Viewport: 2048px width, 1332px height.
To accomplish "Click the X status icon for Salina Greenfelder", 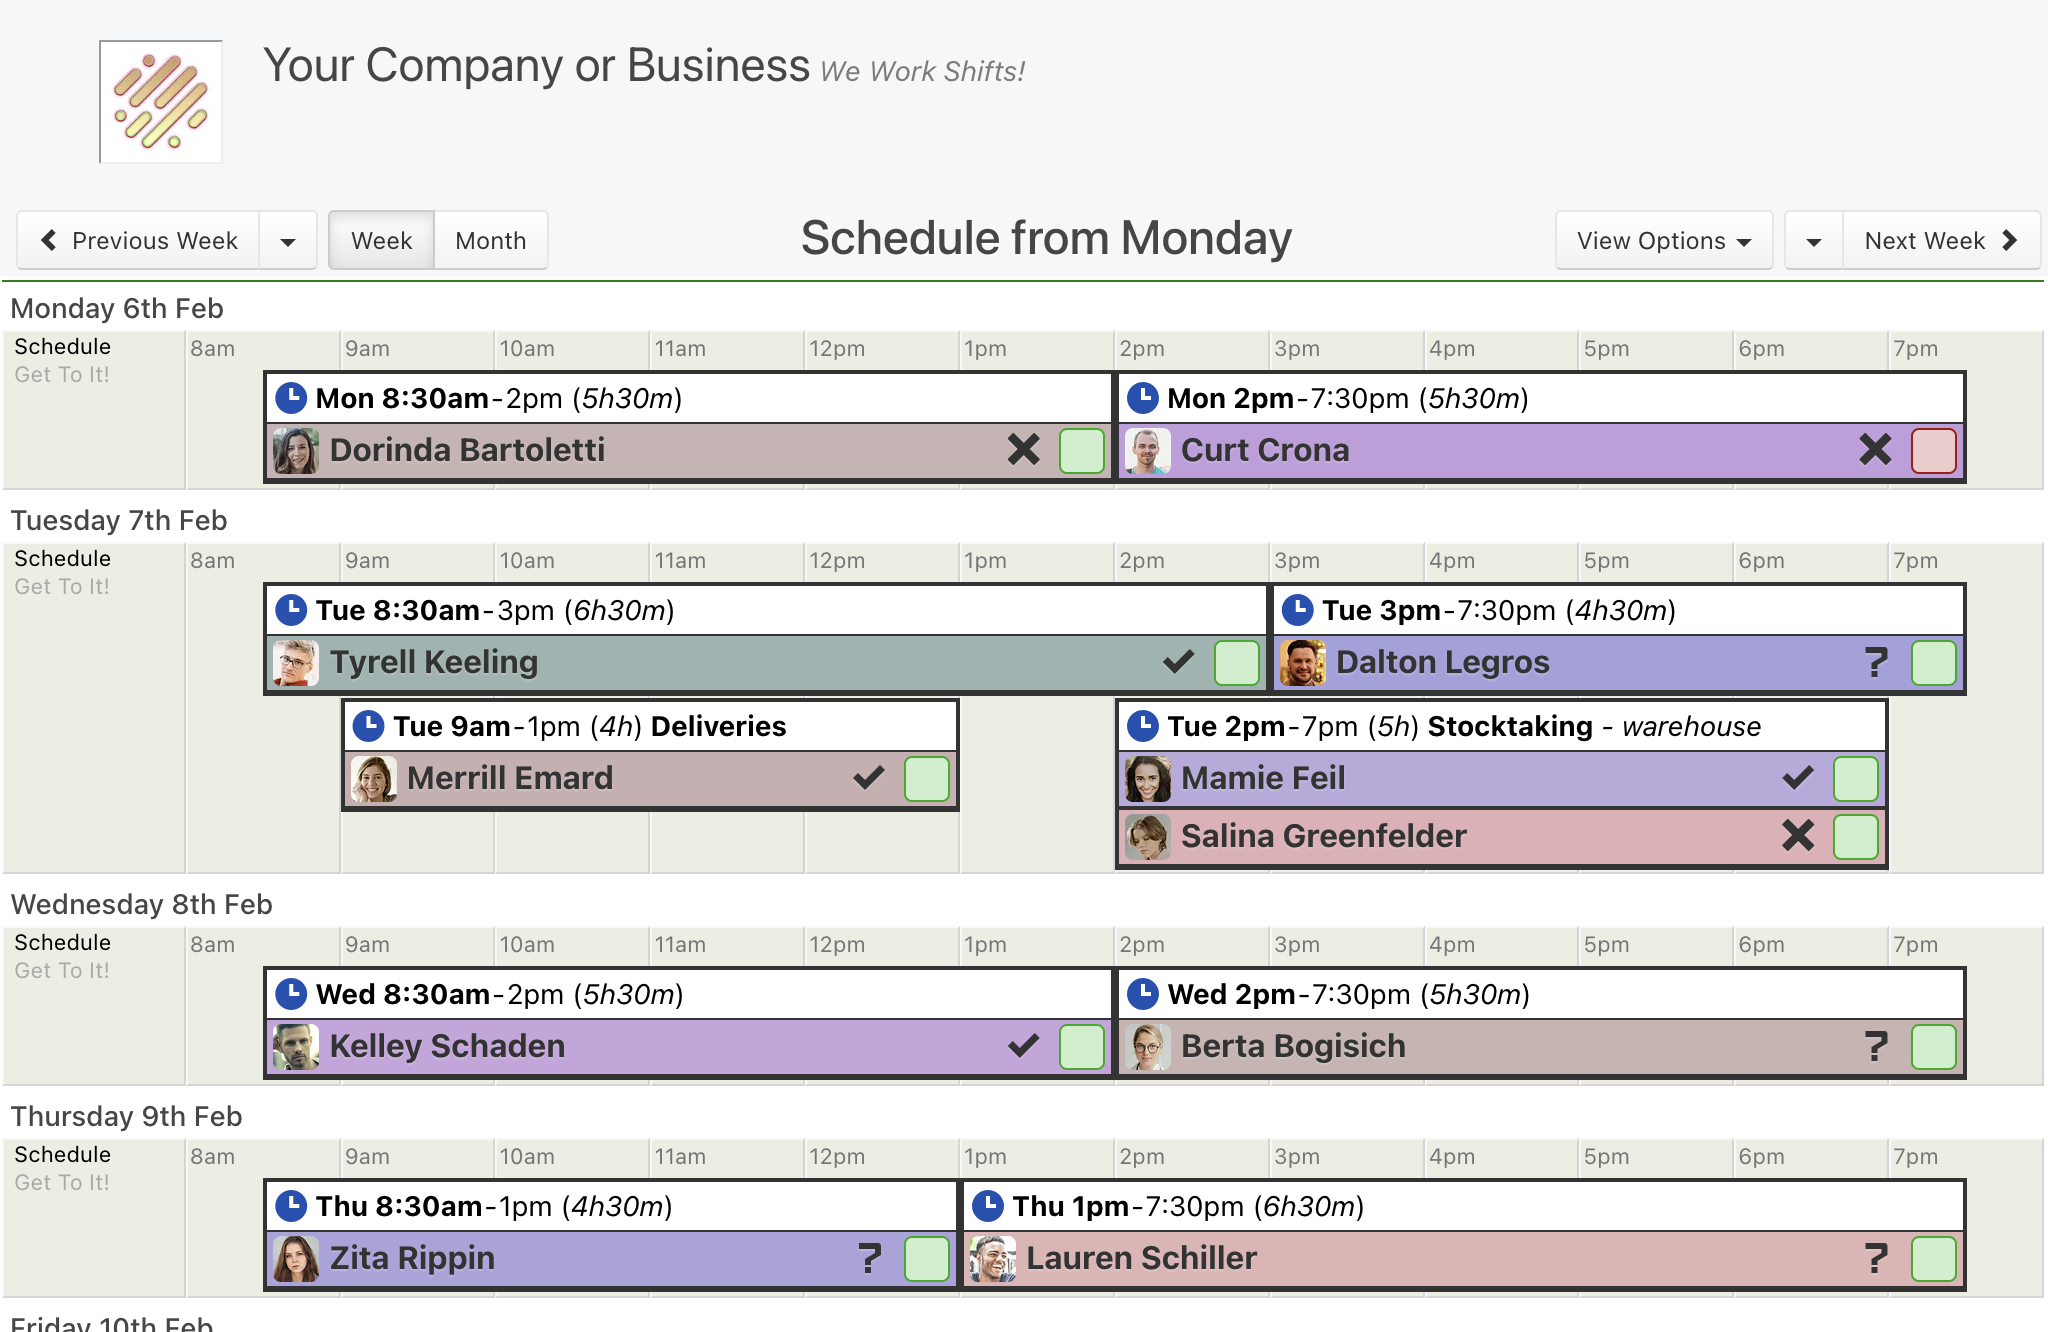I will (x=1798, y=835).
